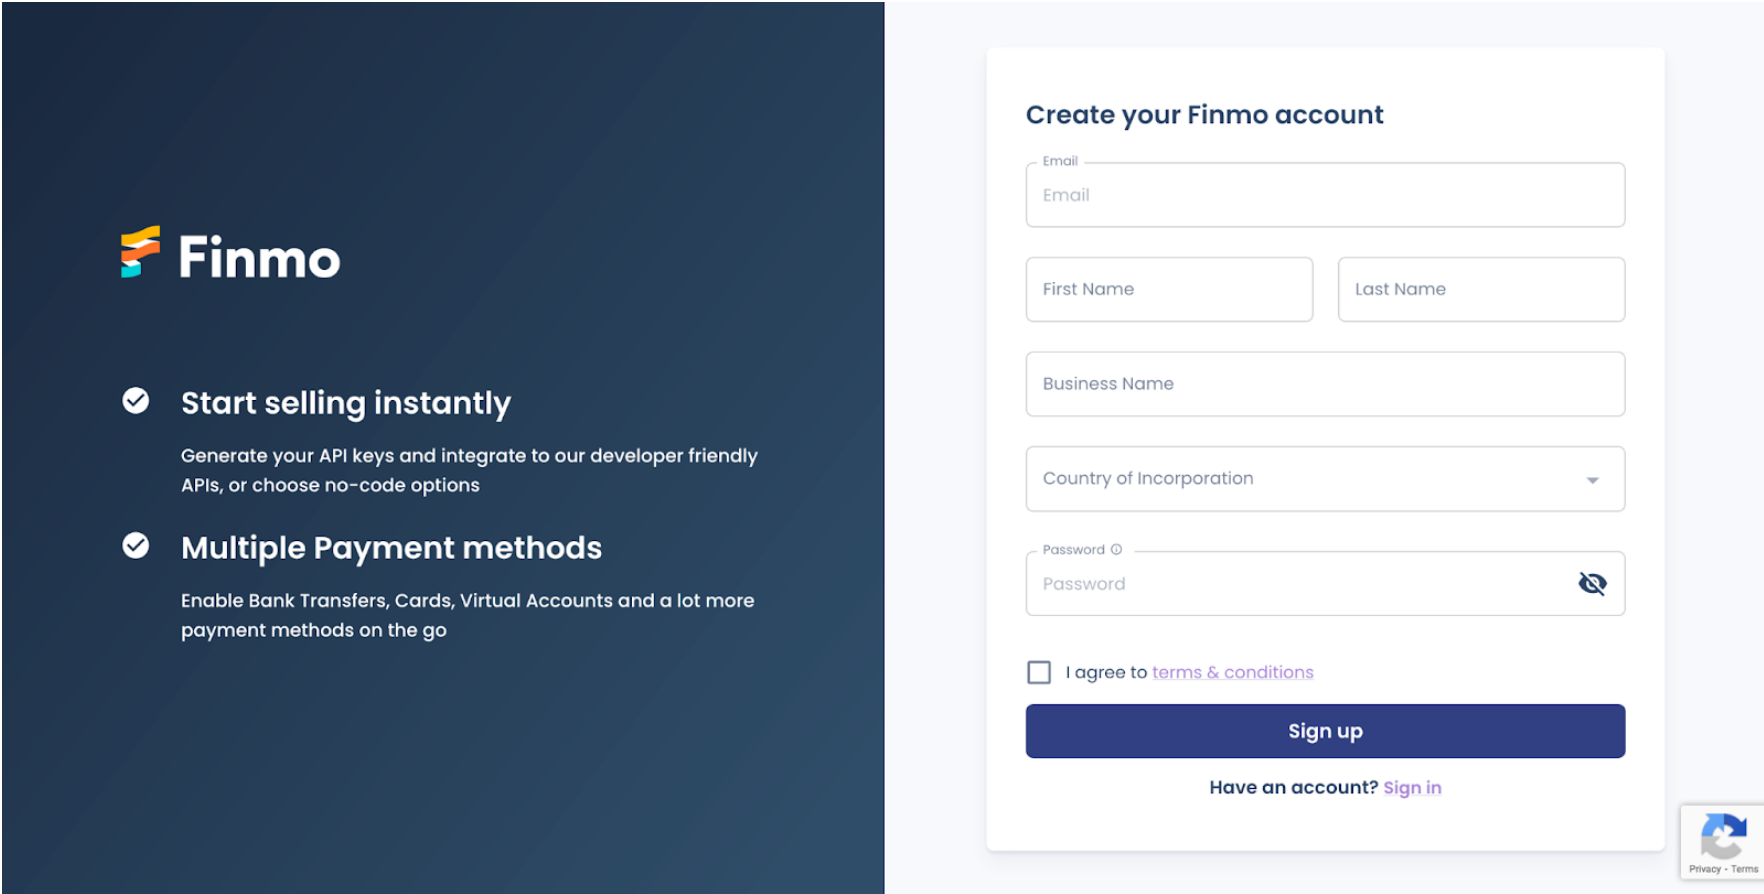The image size is (1764, 894).
Task: Follow the Sign in link
Action: [x=1412, y=787]
